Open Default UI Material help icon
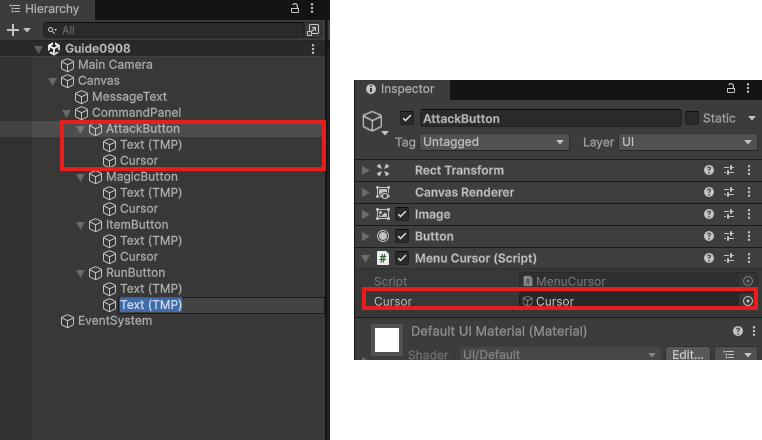Screen dimensions: 762x440 click(x=738, y=332)
